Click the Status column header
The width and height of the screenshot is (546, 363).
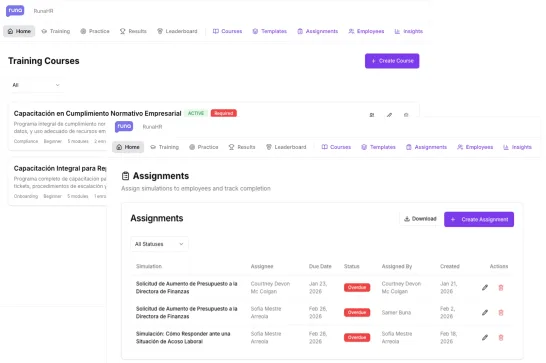pos(351,267)
